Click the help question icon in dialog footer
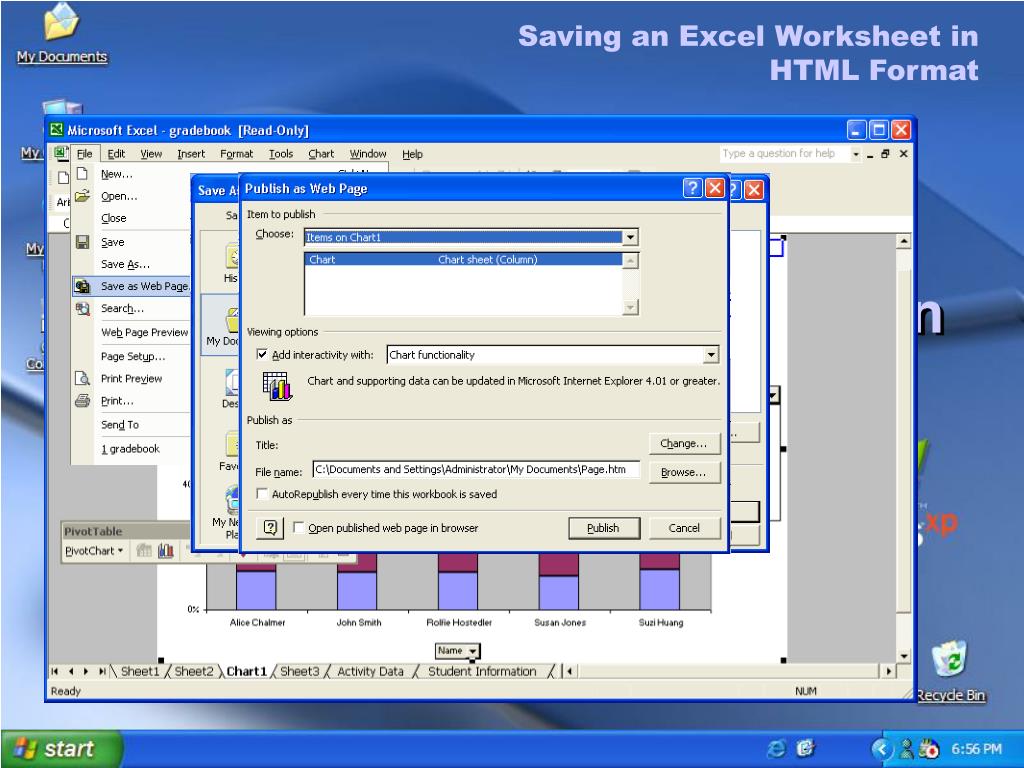Image resolution: width=1024 pixels, height=768 pixels. coord(270,528)
